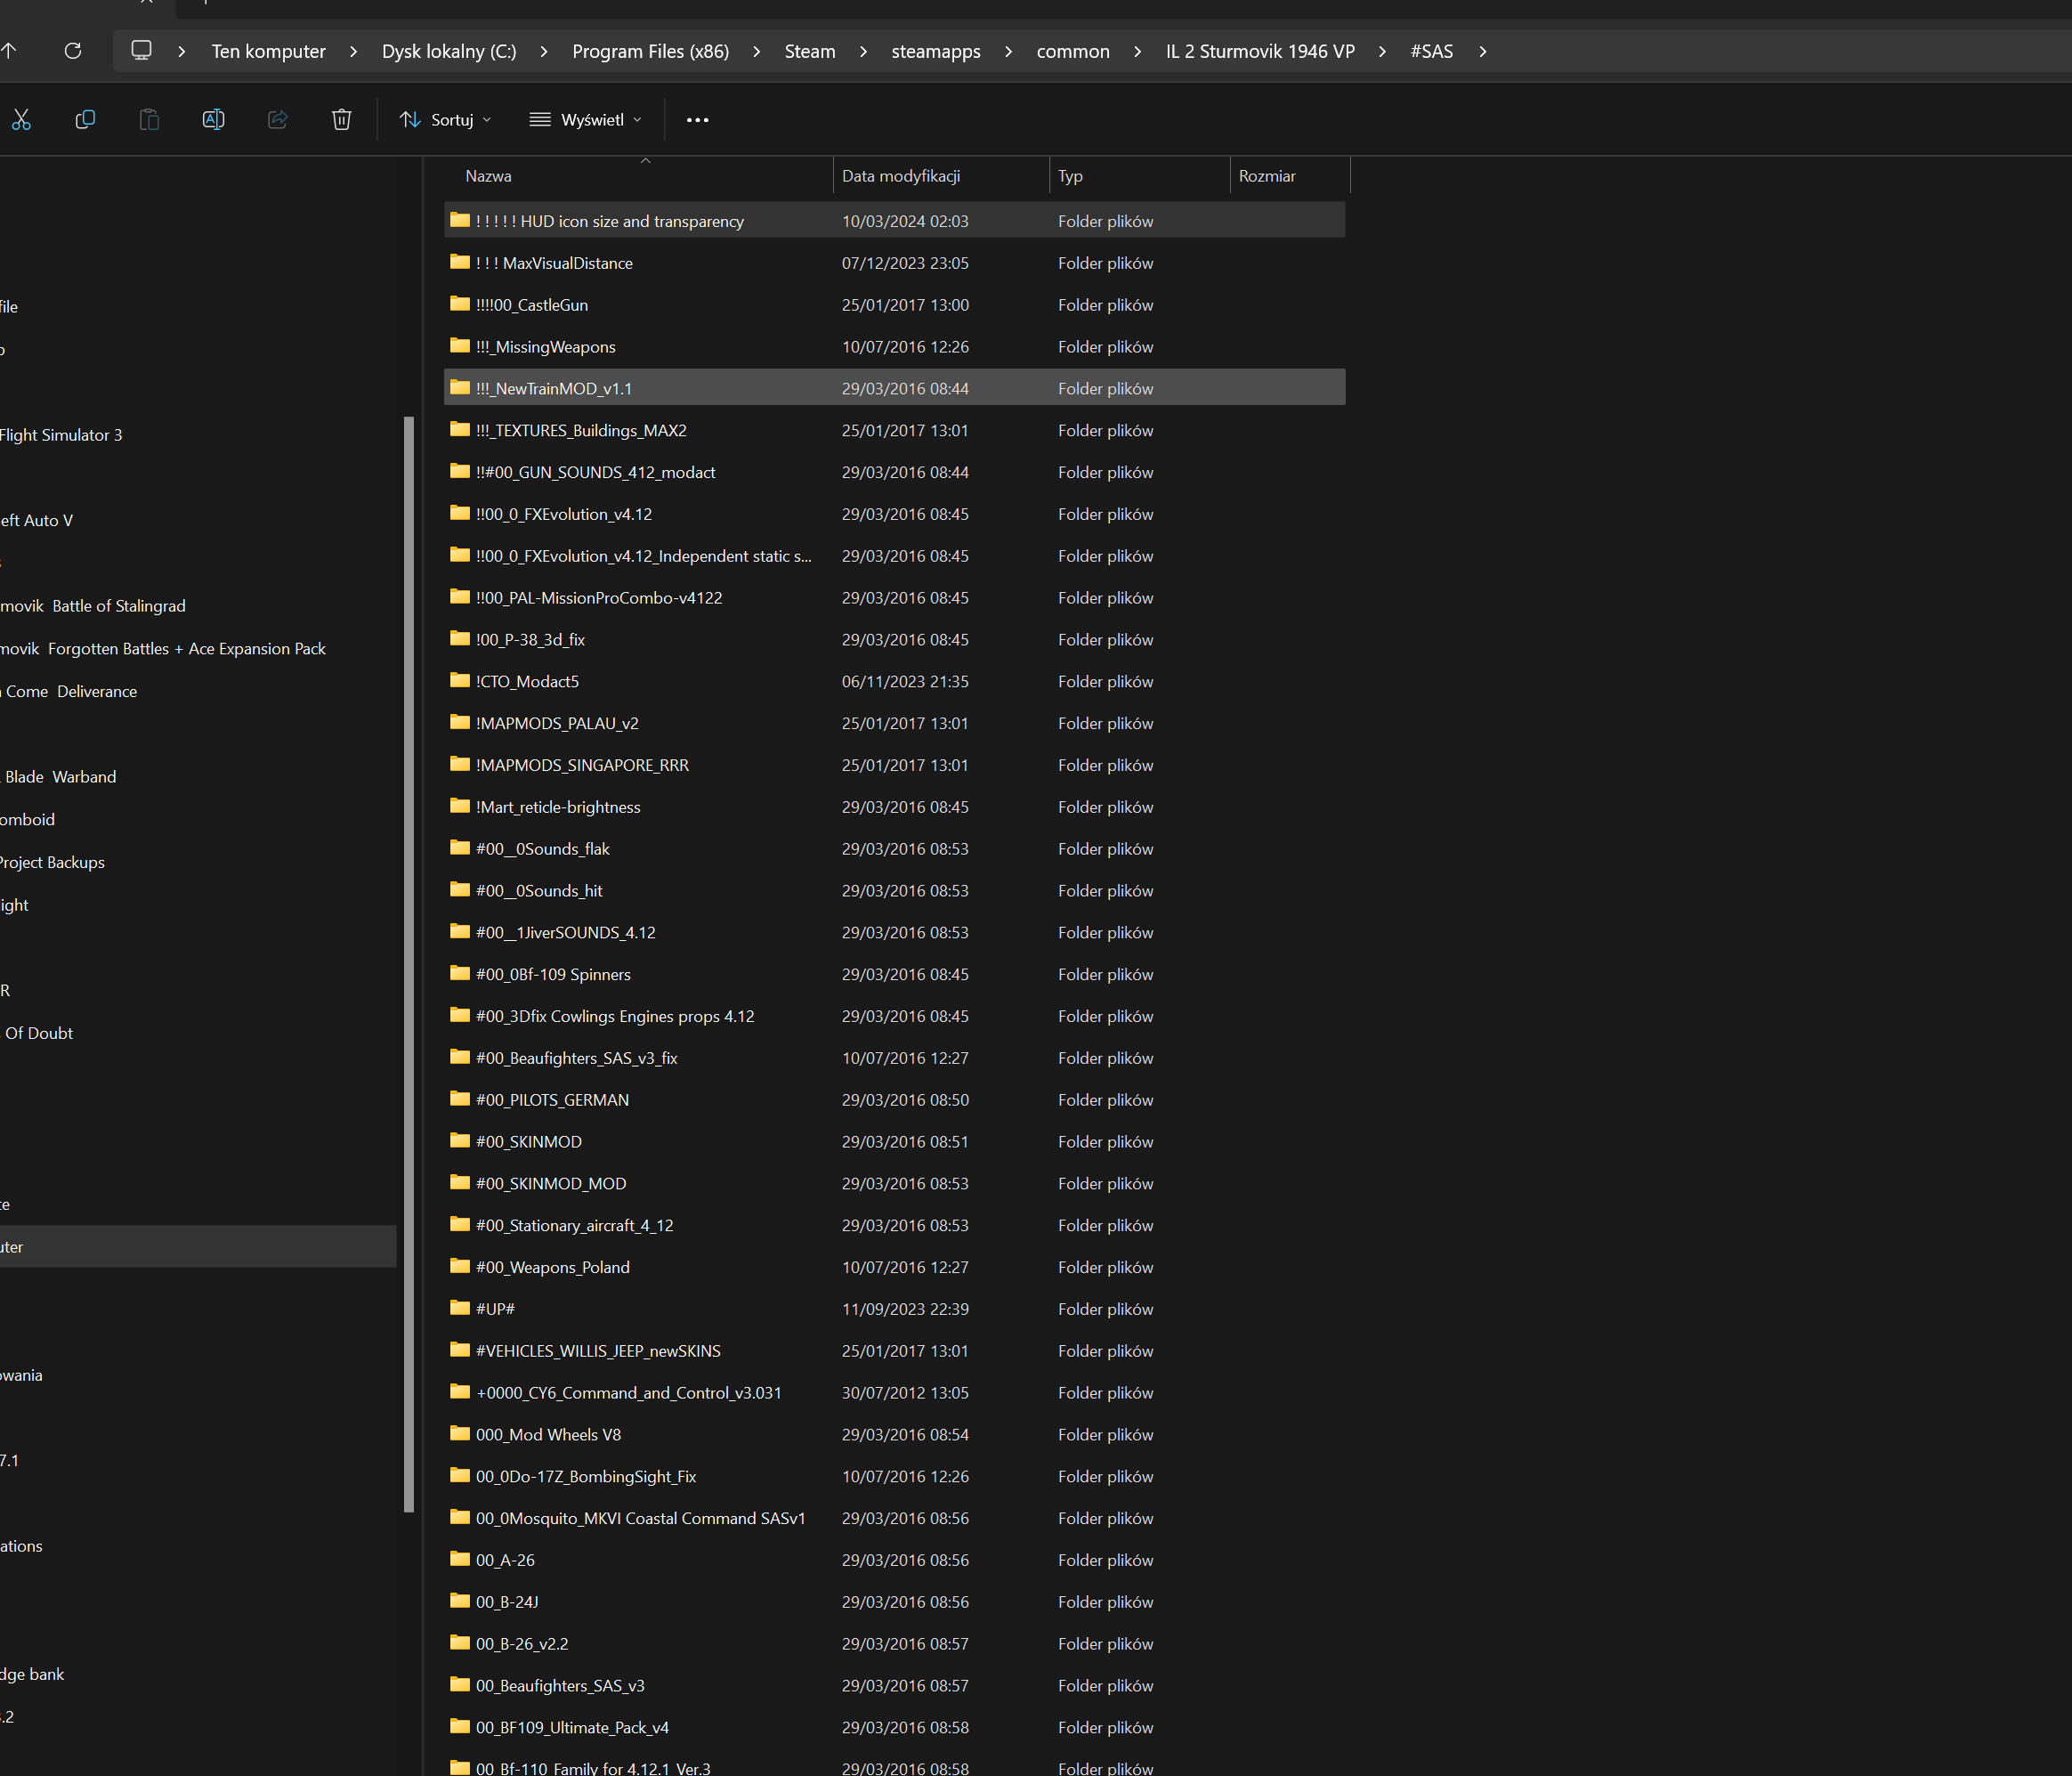Click folder icon of !CTO_Modact5
Image resolution: width=2072 pixels, height=1776 pixels.
(460, 680)
